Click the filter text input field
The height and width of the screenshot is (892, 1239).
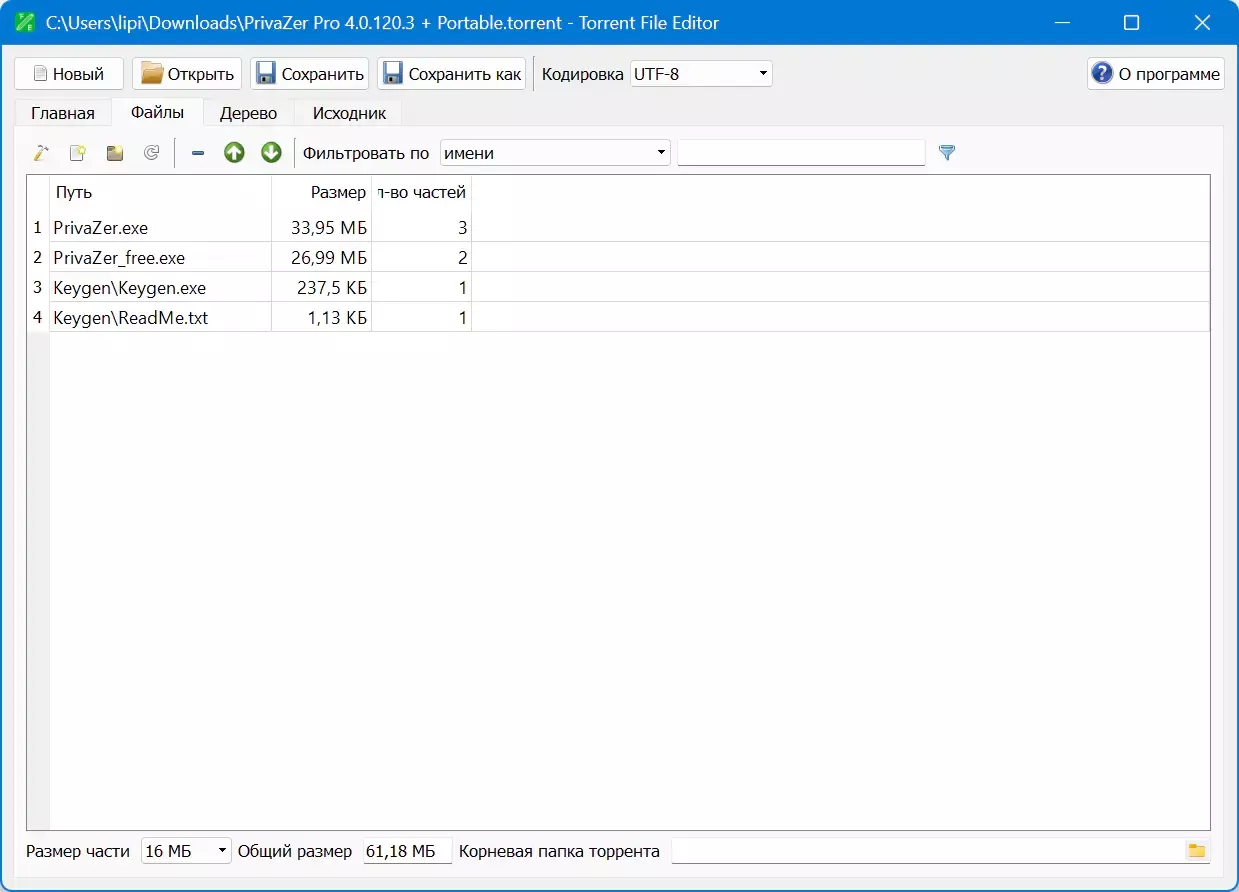point(801,153)
